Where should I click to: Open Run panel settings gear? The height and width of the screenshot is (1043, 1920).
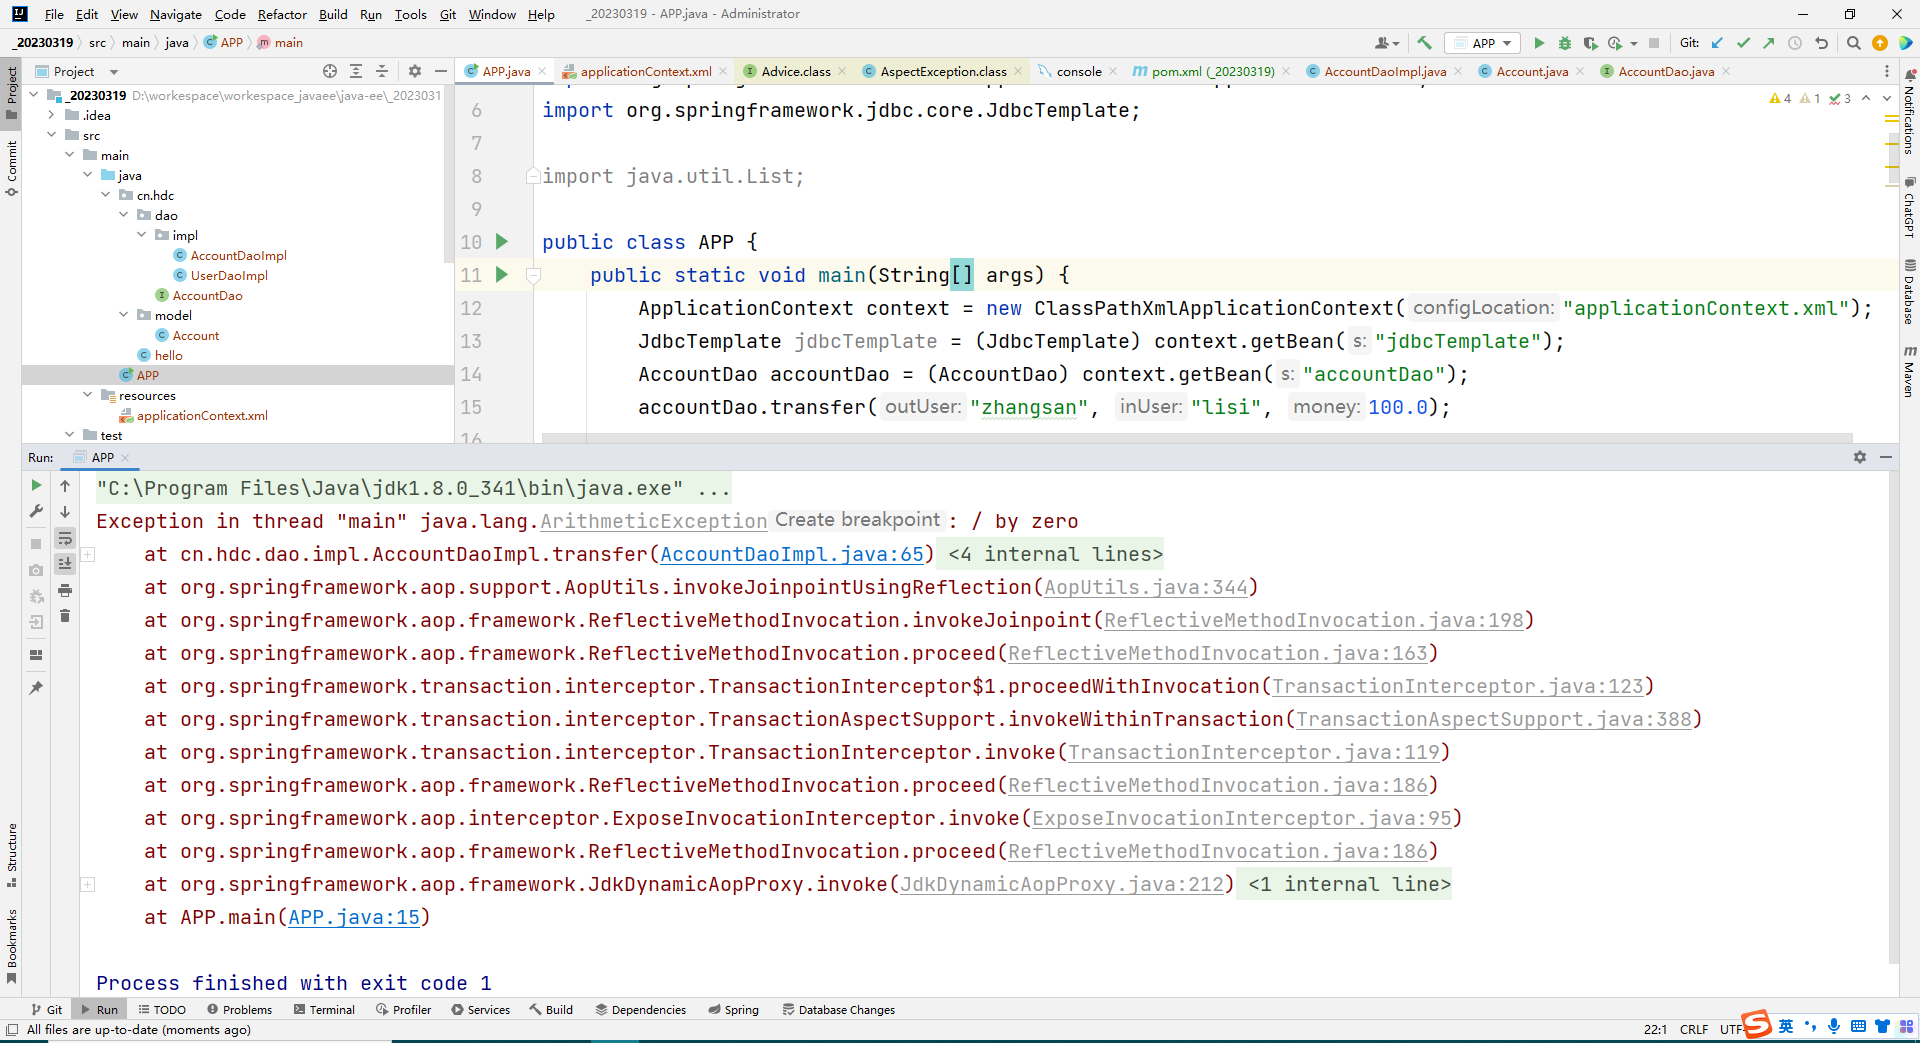coord(1860,457)
